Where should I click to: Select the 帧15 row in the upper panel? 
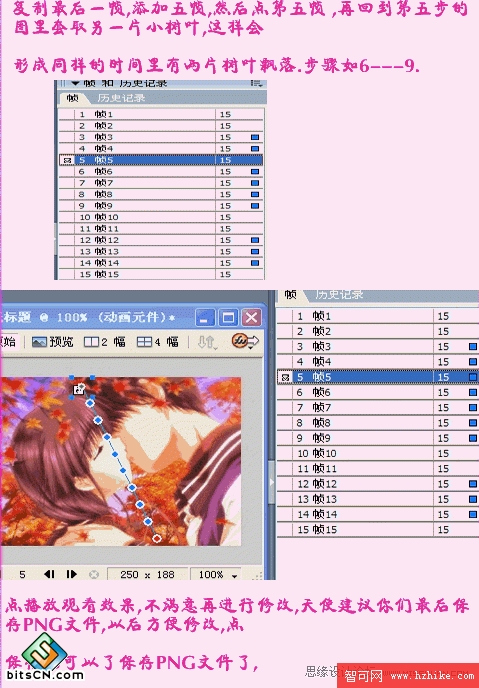pos(161,274)
